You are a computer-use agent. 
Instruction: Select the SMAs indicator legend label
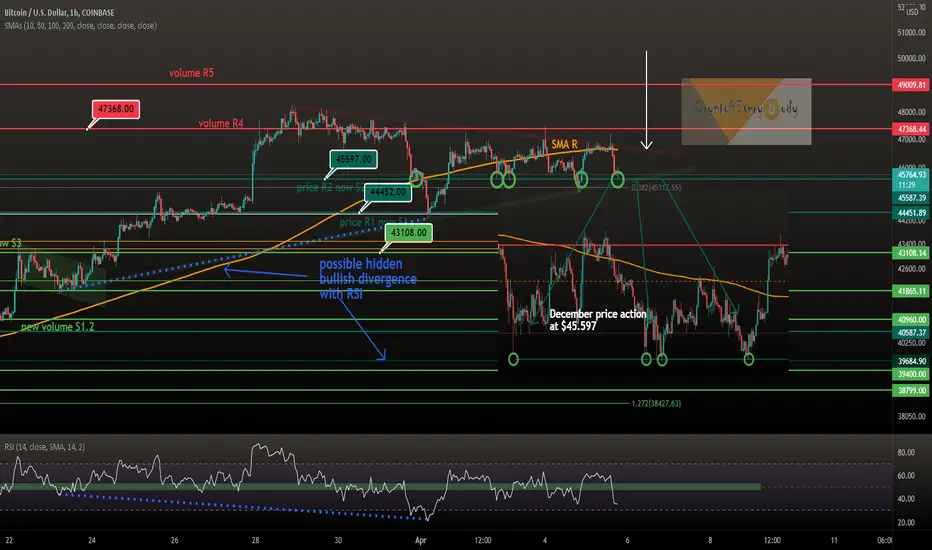point(80,26)
